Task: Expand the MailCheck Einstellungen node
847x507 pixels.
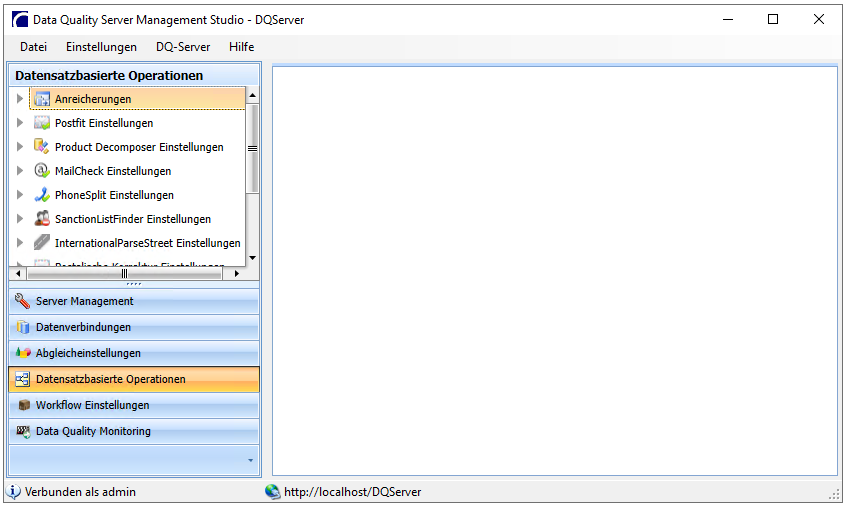Action: tap(19, 171)
